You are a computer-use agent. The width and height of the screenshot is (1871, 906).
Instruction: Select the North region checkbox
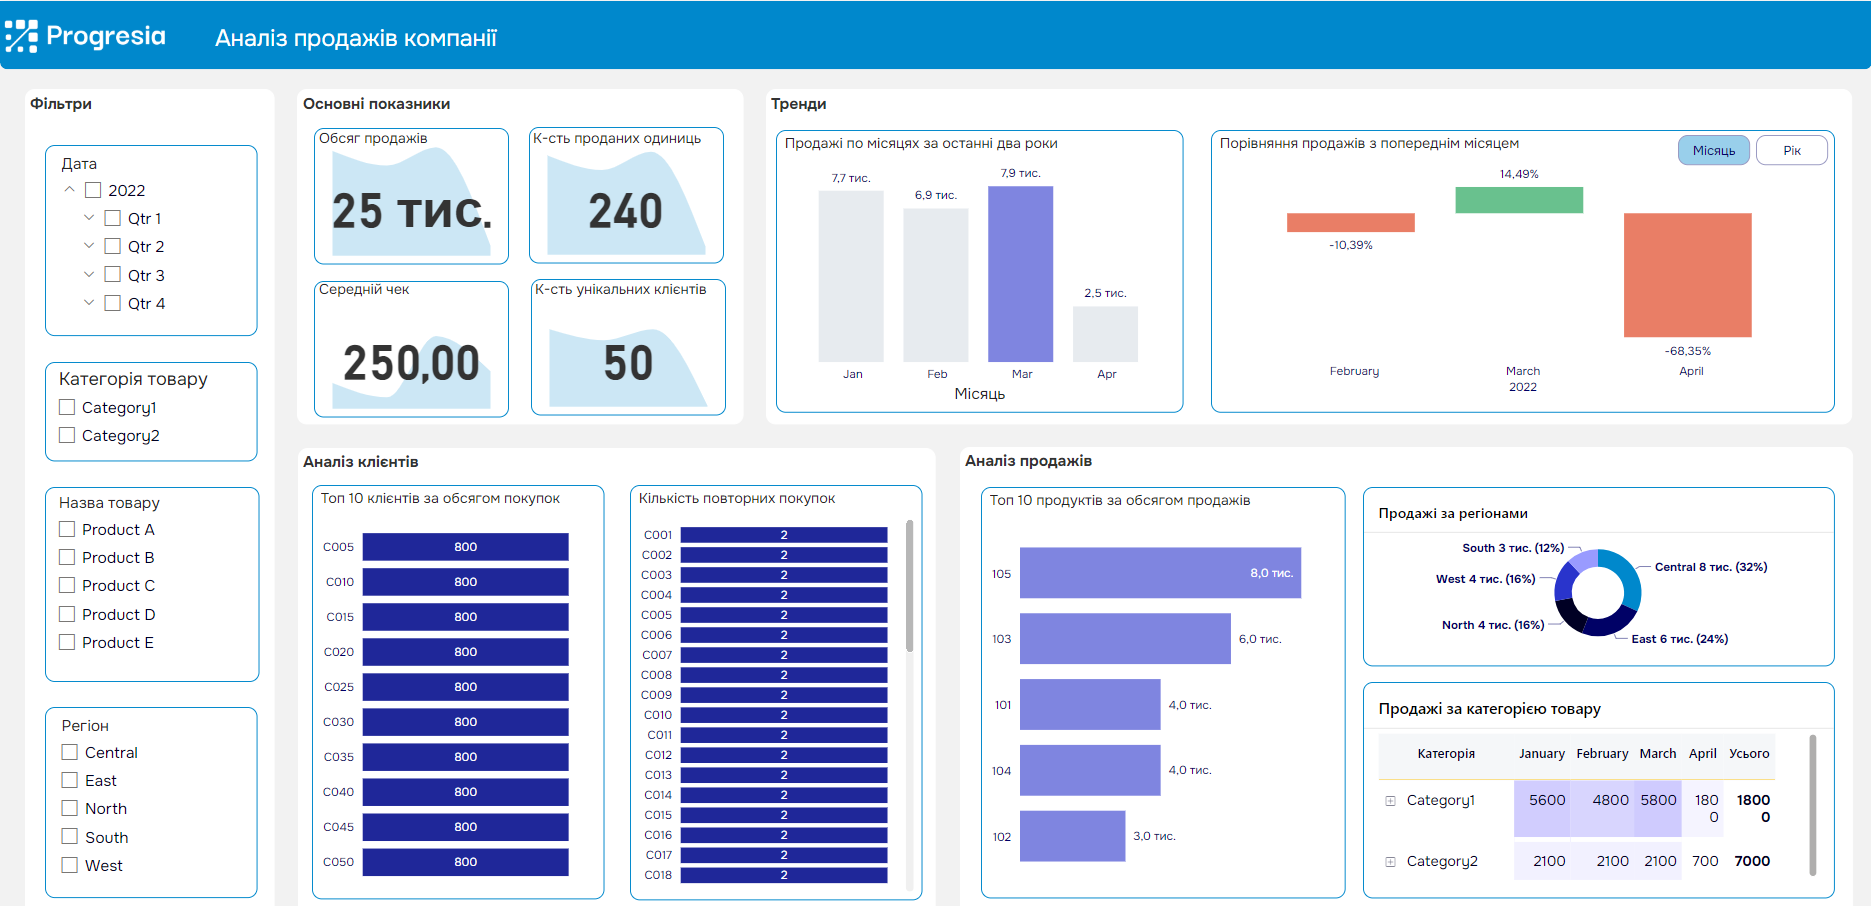coord(70,808)
